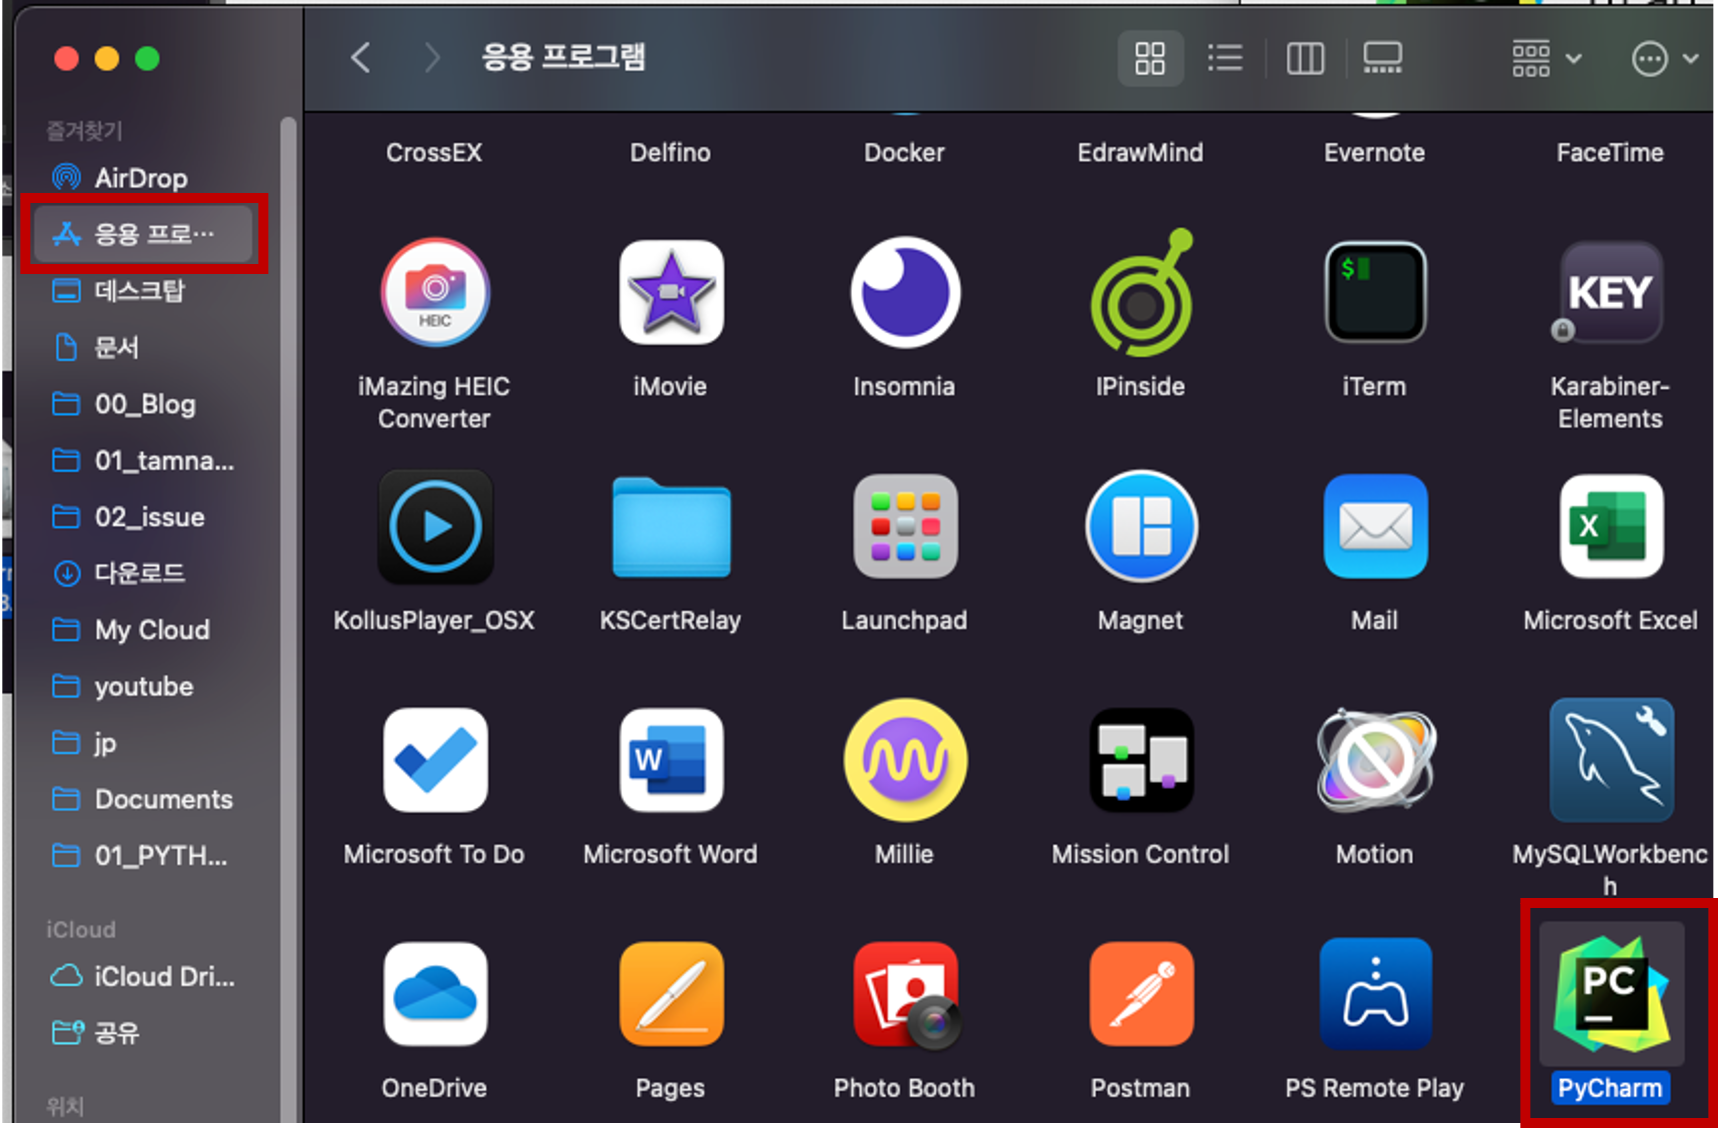The height and width of the screenshot is (1132, 1718).
Task: Open the iMazing HEIC Converter app icon
Action: click(x=435, y=293)
